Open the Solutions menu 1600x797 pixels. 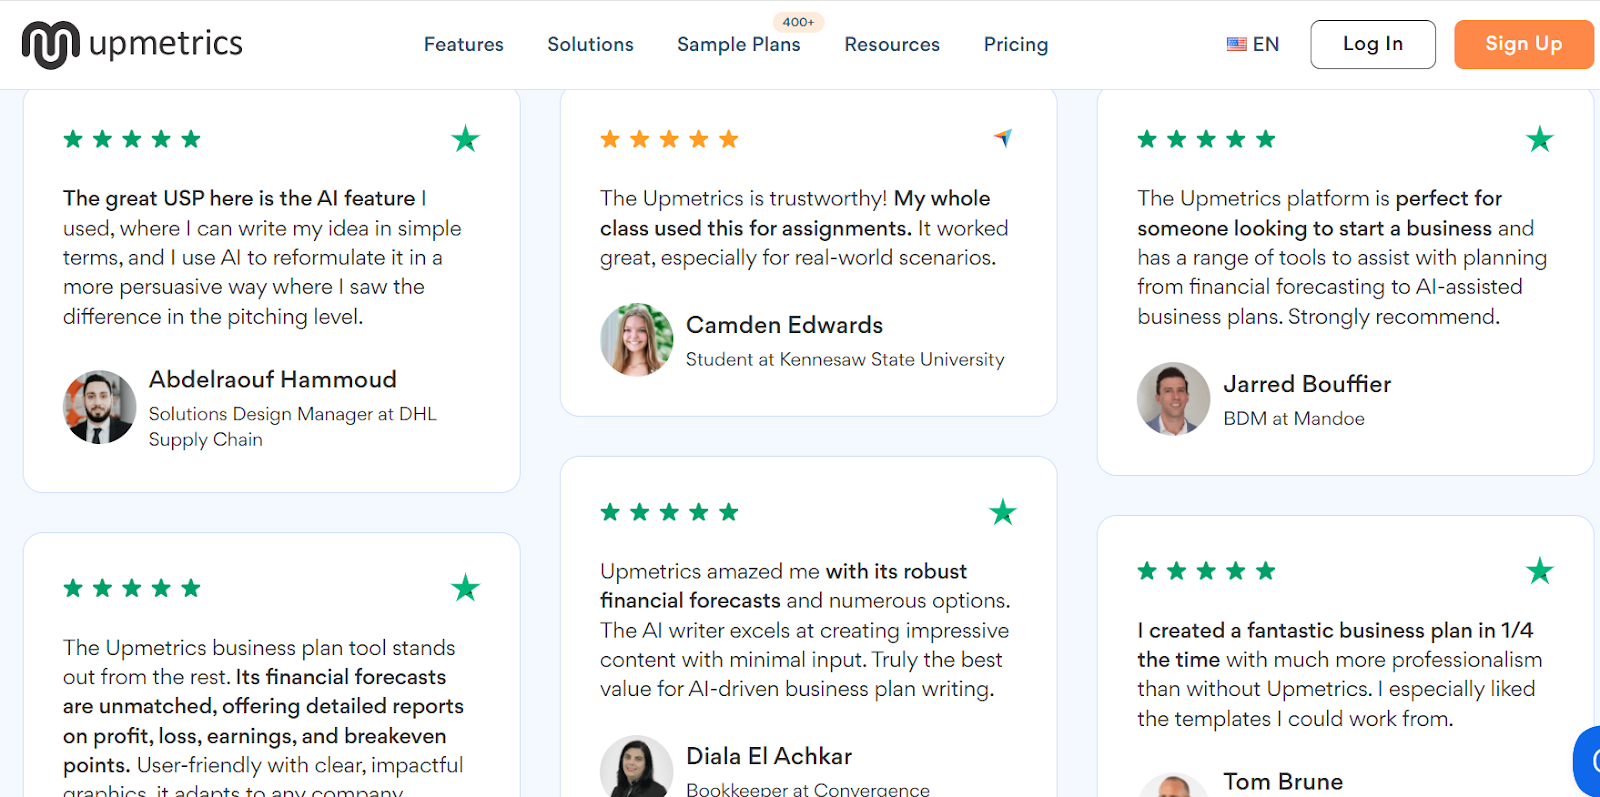[590, 45]
